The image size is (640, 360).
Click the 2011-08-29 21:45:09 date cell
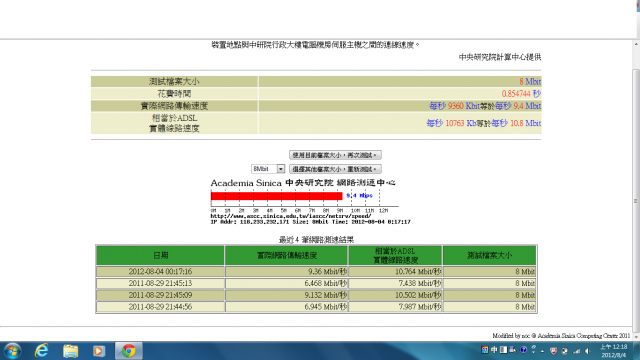click(x=160, y=295)
